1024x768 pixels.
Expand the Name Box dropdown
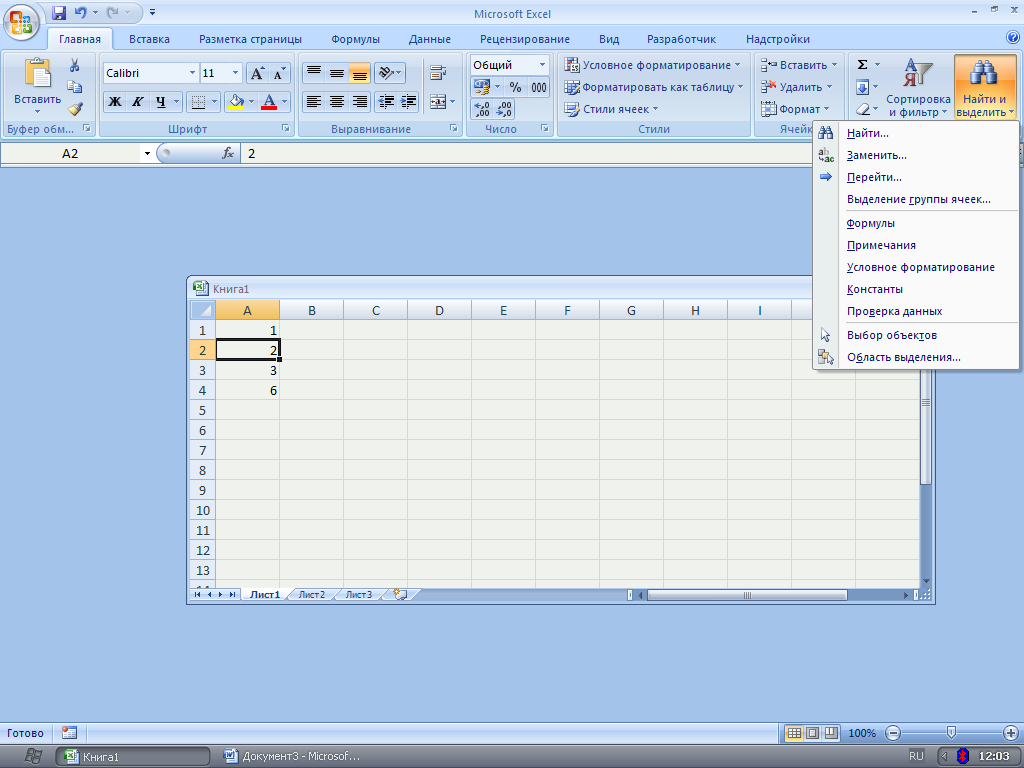pos(147,153)
